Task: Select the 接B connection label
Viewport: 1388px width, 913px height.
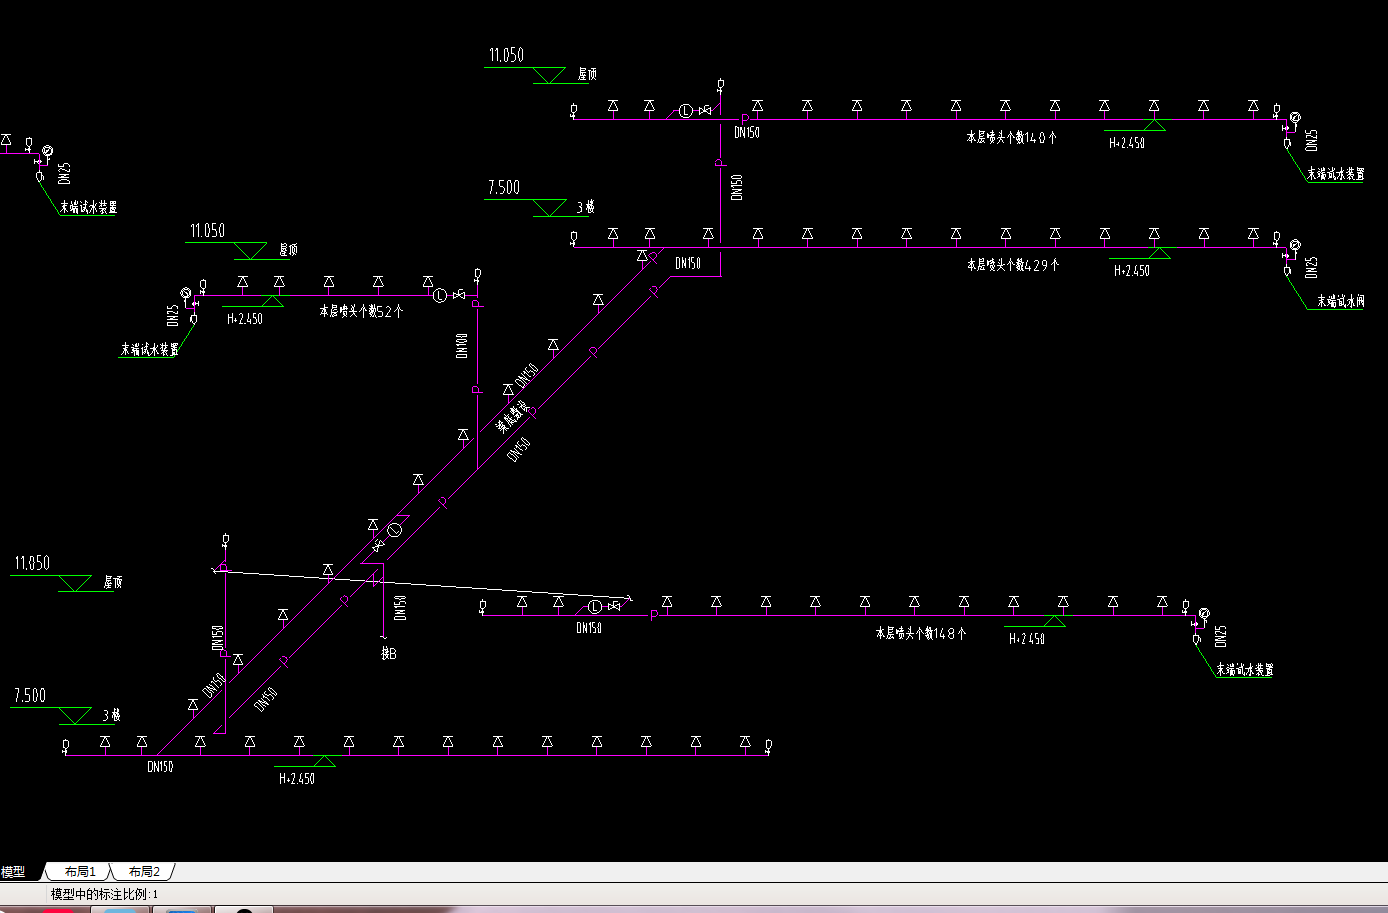Action: coord(389,654)
